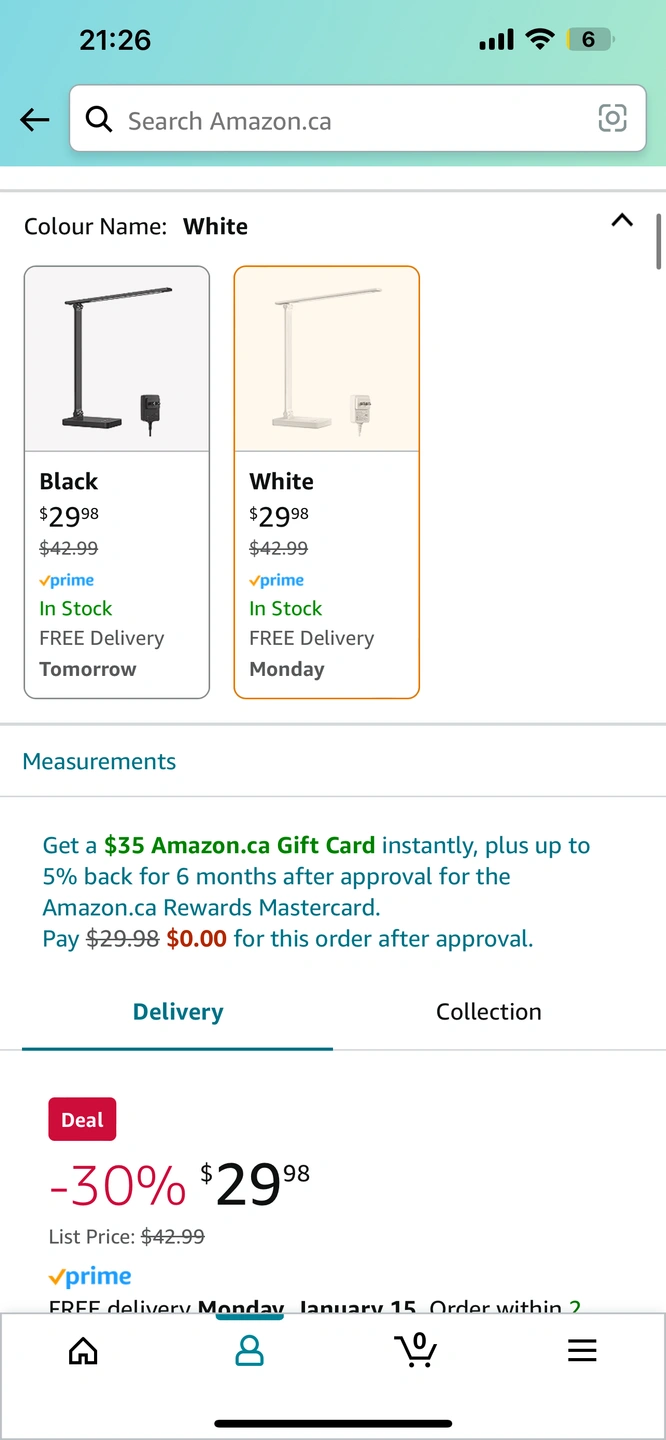Image resolution: width=666 pixels, height=1440 pixels.
Task: Click the page scrollbar on the right edge
Action: tap(658, 241)
